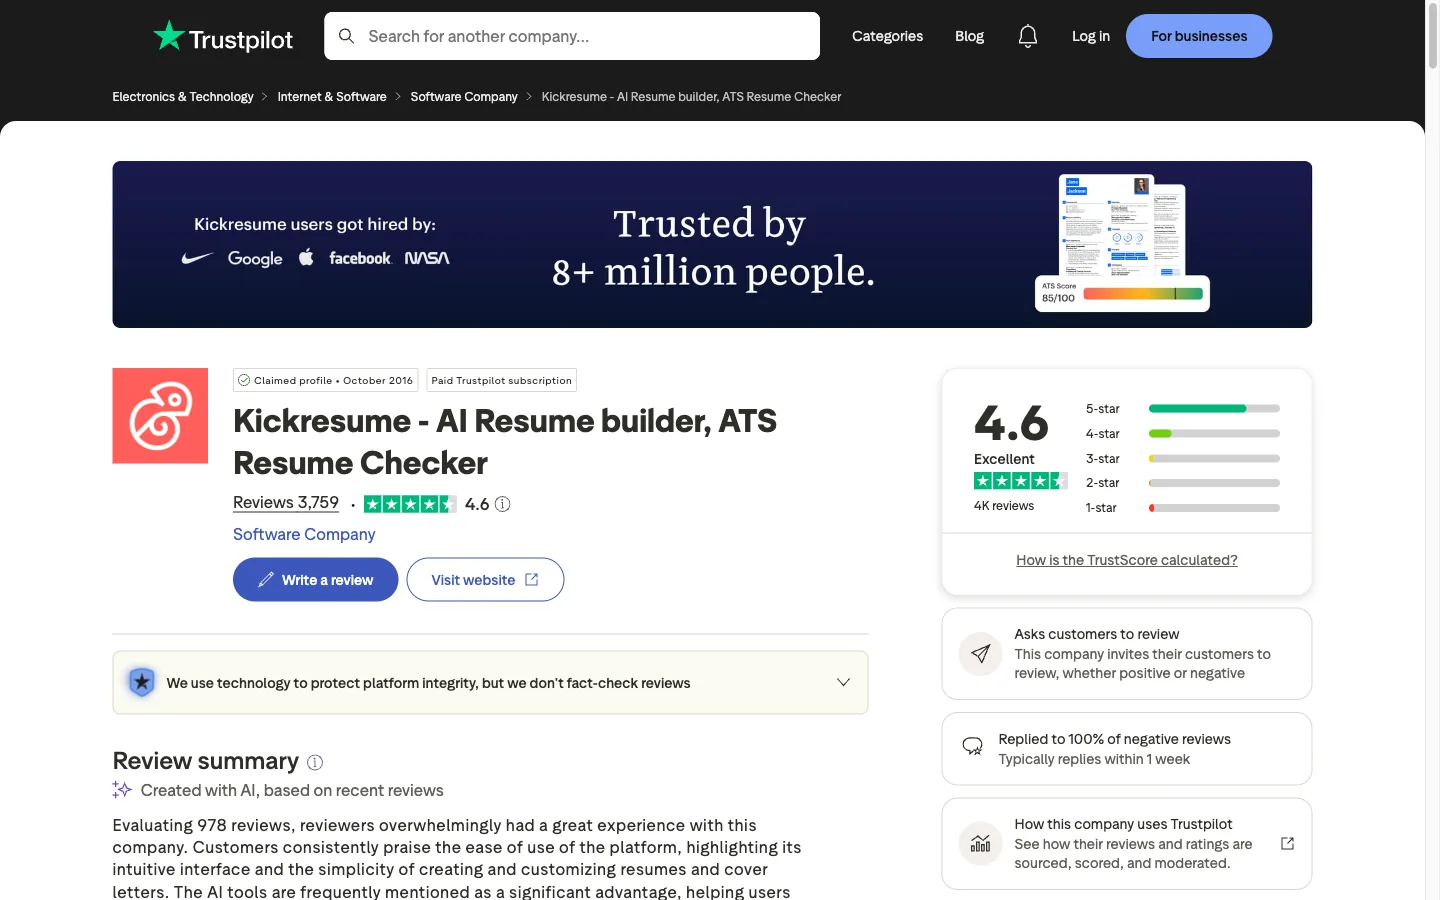Click the bar chart Trustpilot usage icon
Viewport: 1440px width, 900px height.
click(981, 843)
